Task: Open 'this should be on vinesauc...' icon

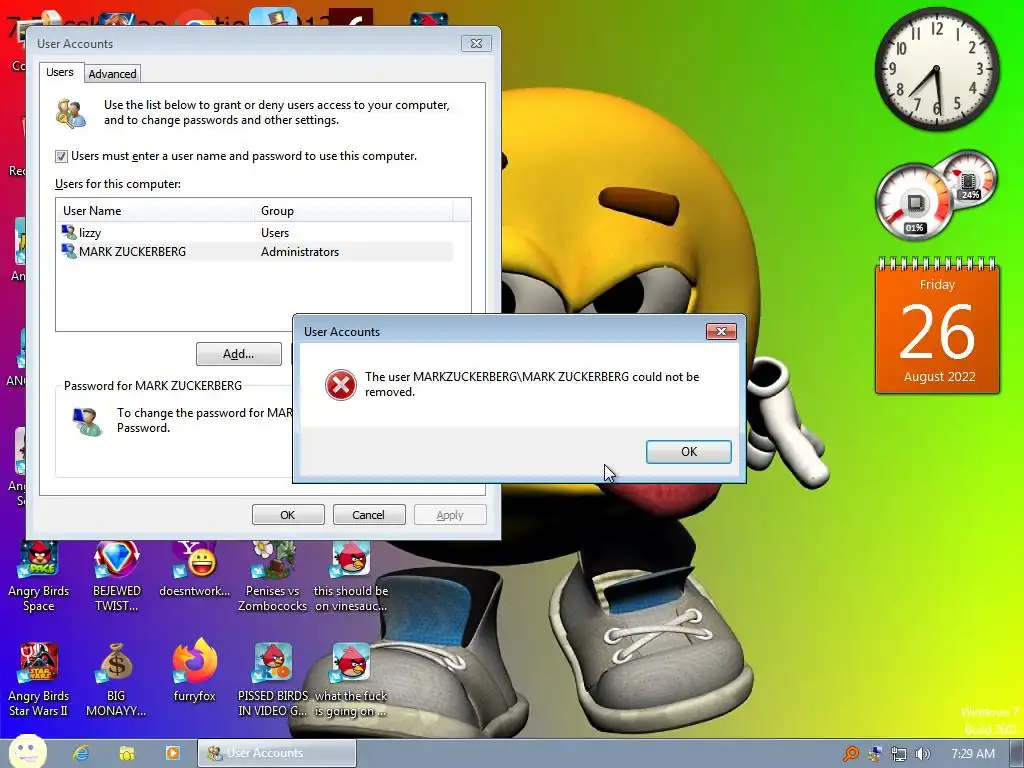Action: point(351,577)
